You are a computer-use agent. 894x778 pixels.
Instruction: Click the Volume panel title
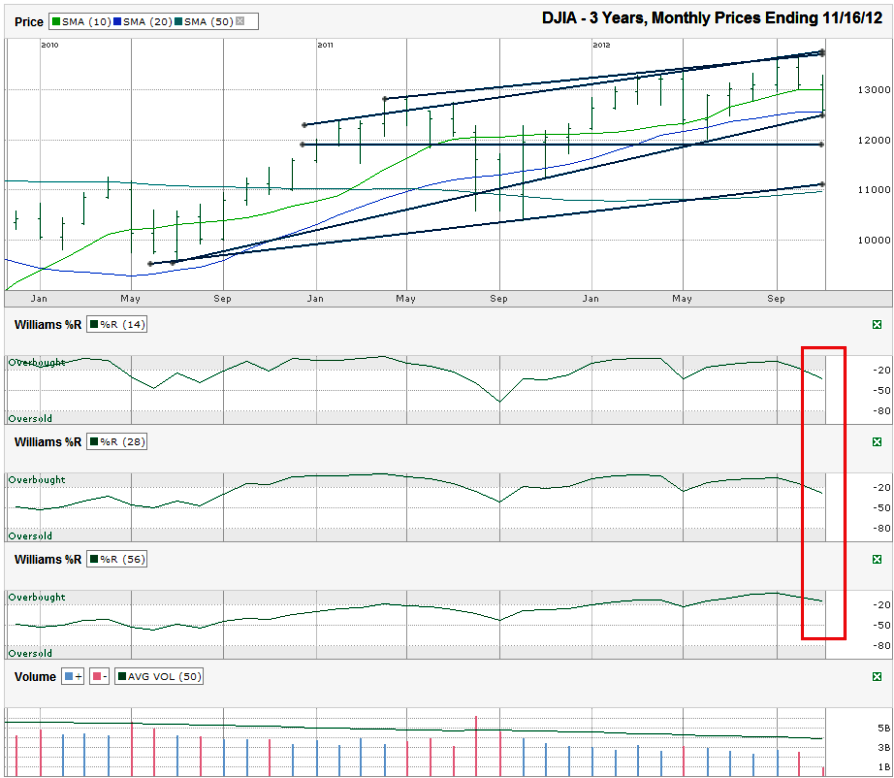point(35,677)
